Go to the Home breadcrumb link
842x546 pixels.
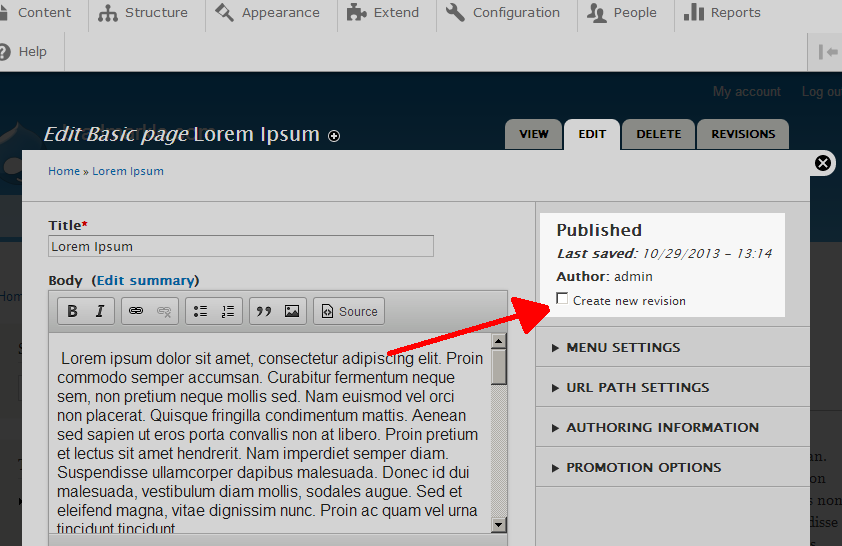click(64, 171)
